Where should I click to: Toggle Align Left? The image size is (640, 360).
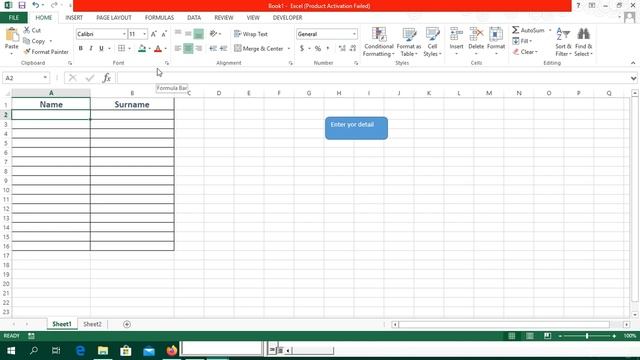[x=178, y=48]
